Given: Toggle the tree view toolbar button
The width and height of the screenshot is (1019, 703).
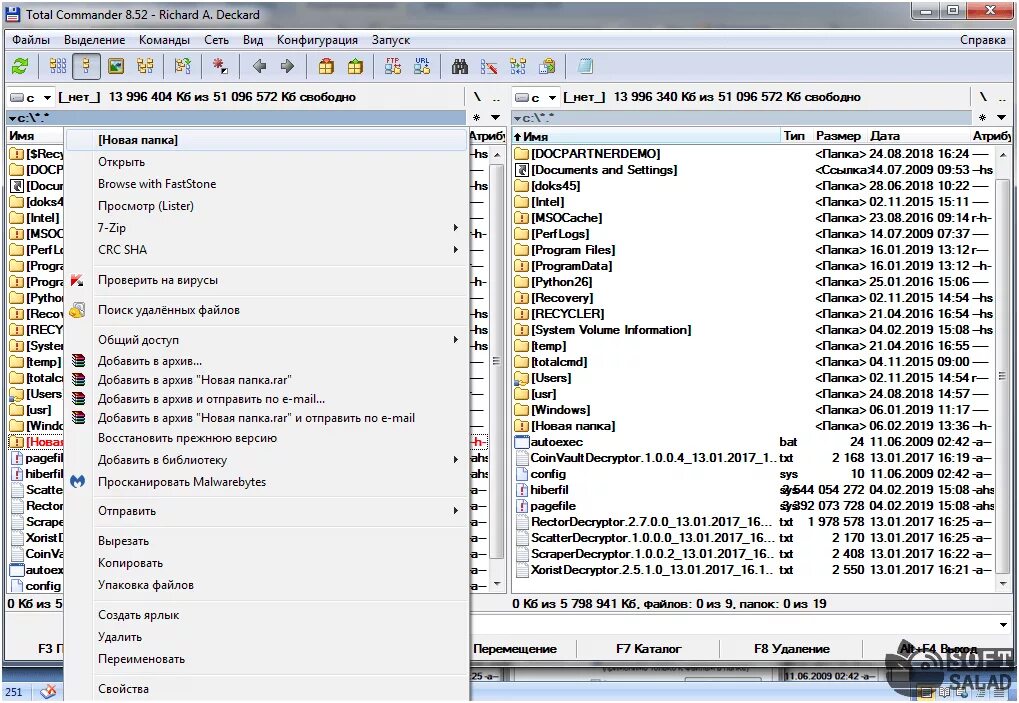Looking at the screenshot, I should 145,66.
